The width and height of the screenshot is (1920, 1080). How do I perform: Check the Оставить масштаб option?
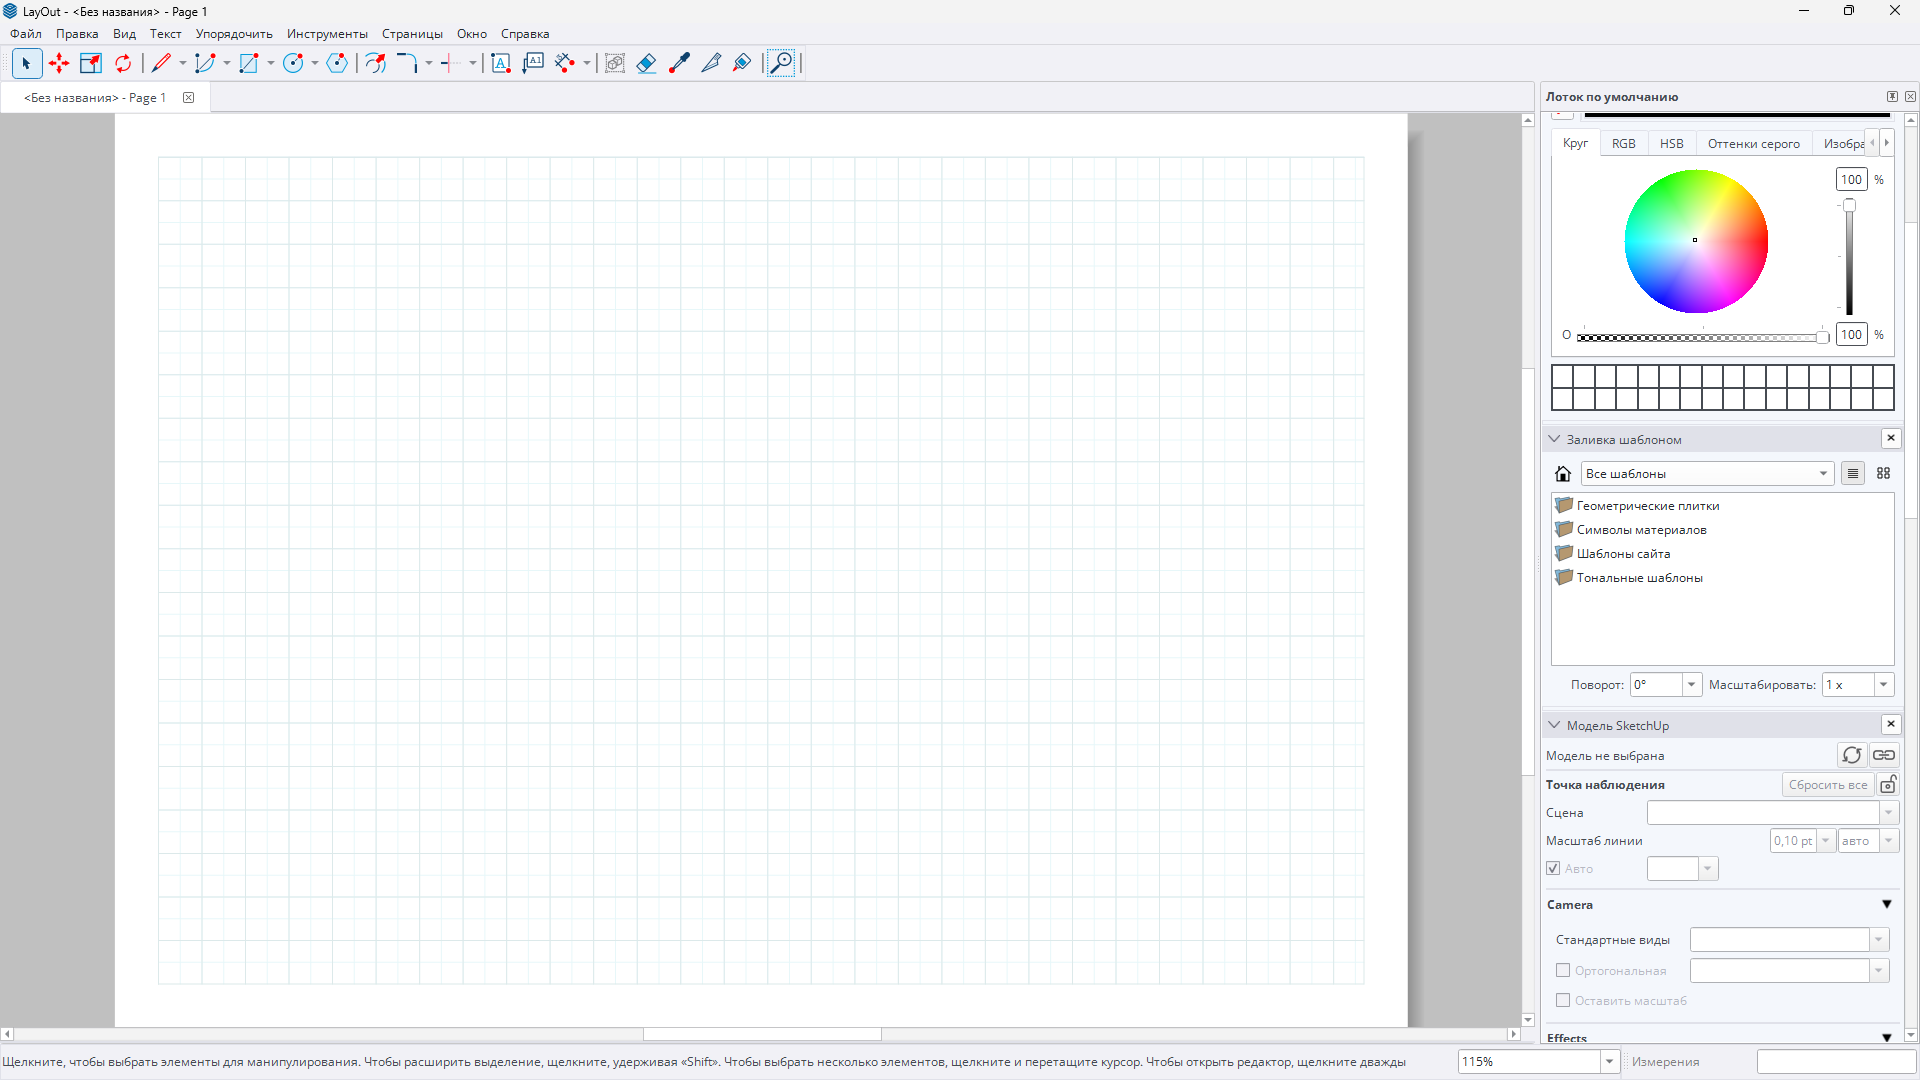1563,1000
